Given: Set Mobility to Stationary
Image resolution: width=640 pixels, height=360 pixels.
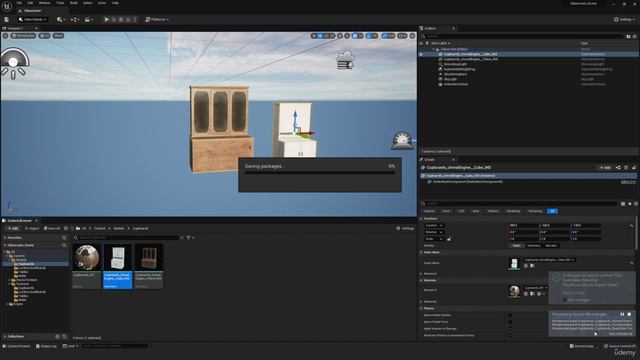Looking at the screenshot, I should [534, 246].
